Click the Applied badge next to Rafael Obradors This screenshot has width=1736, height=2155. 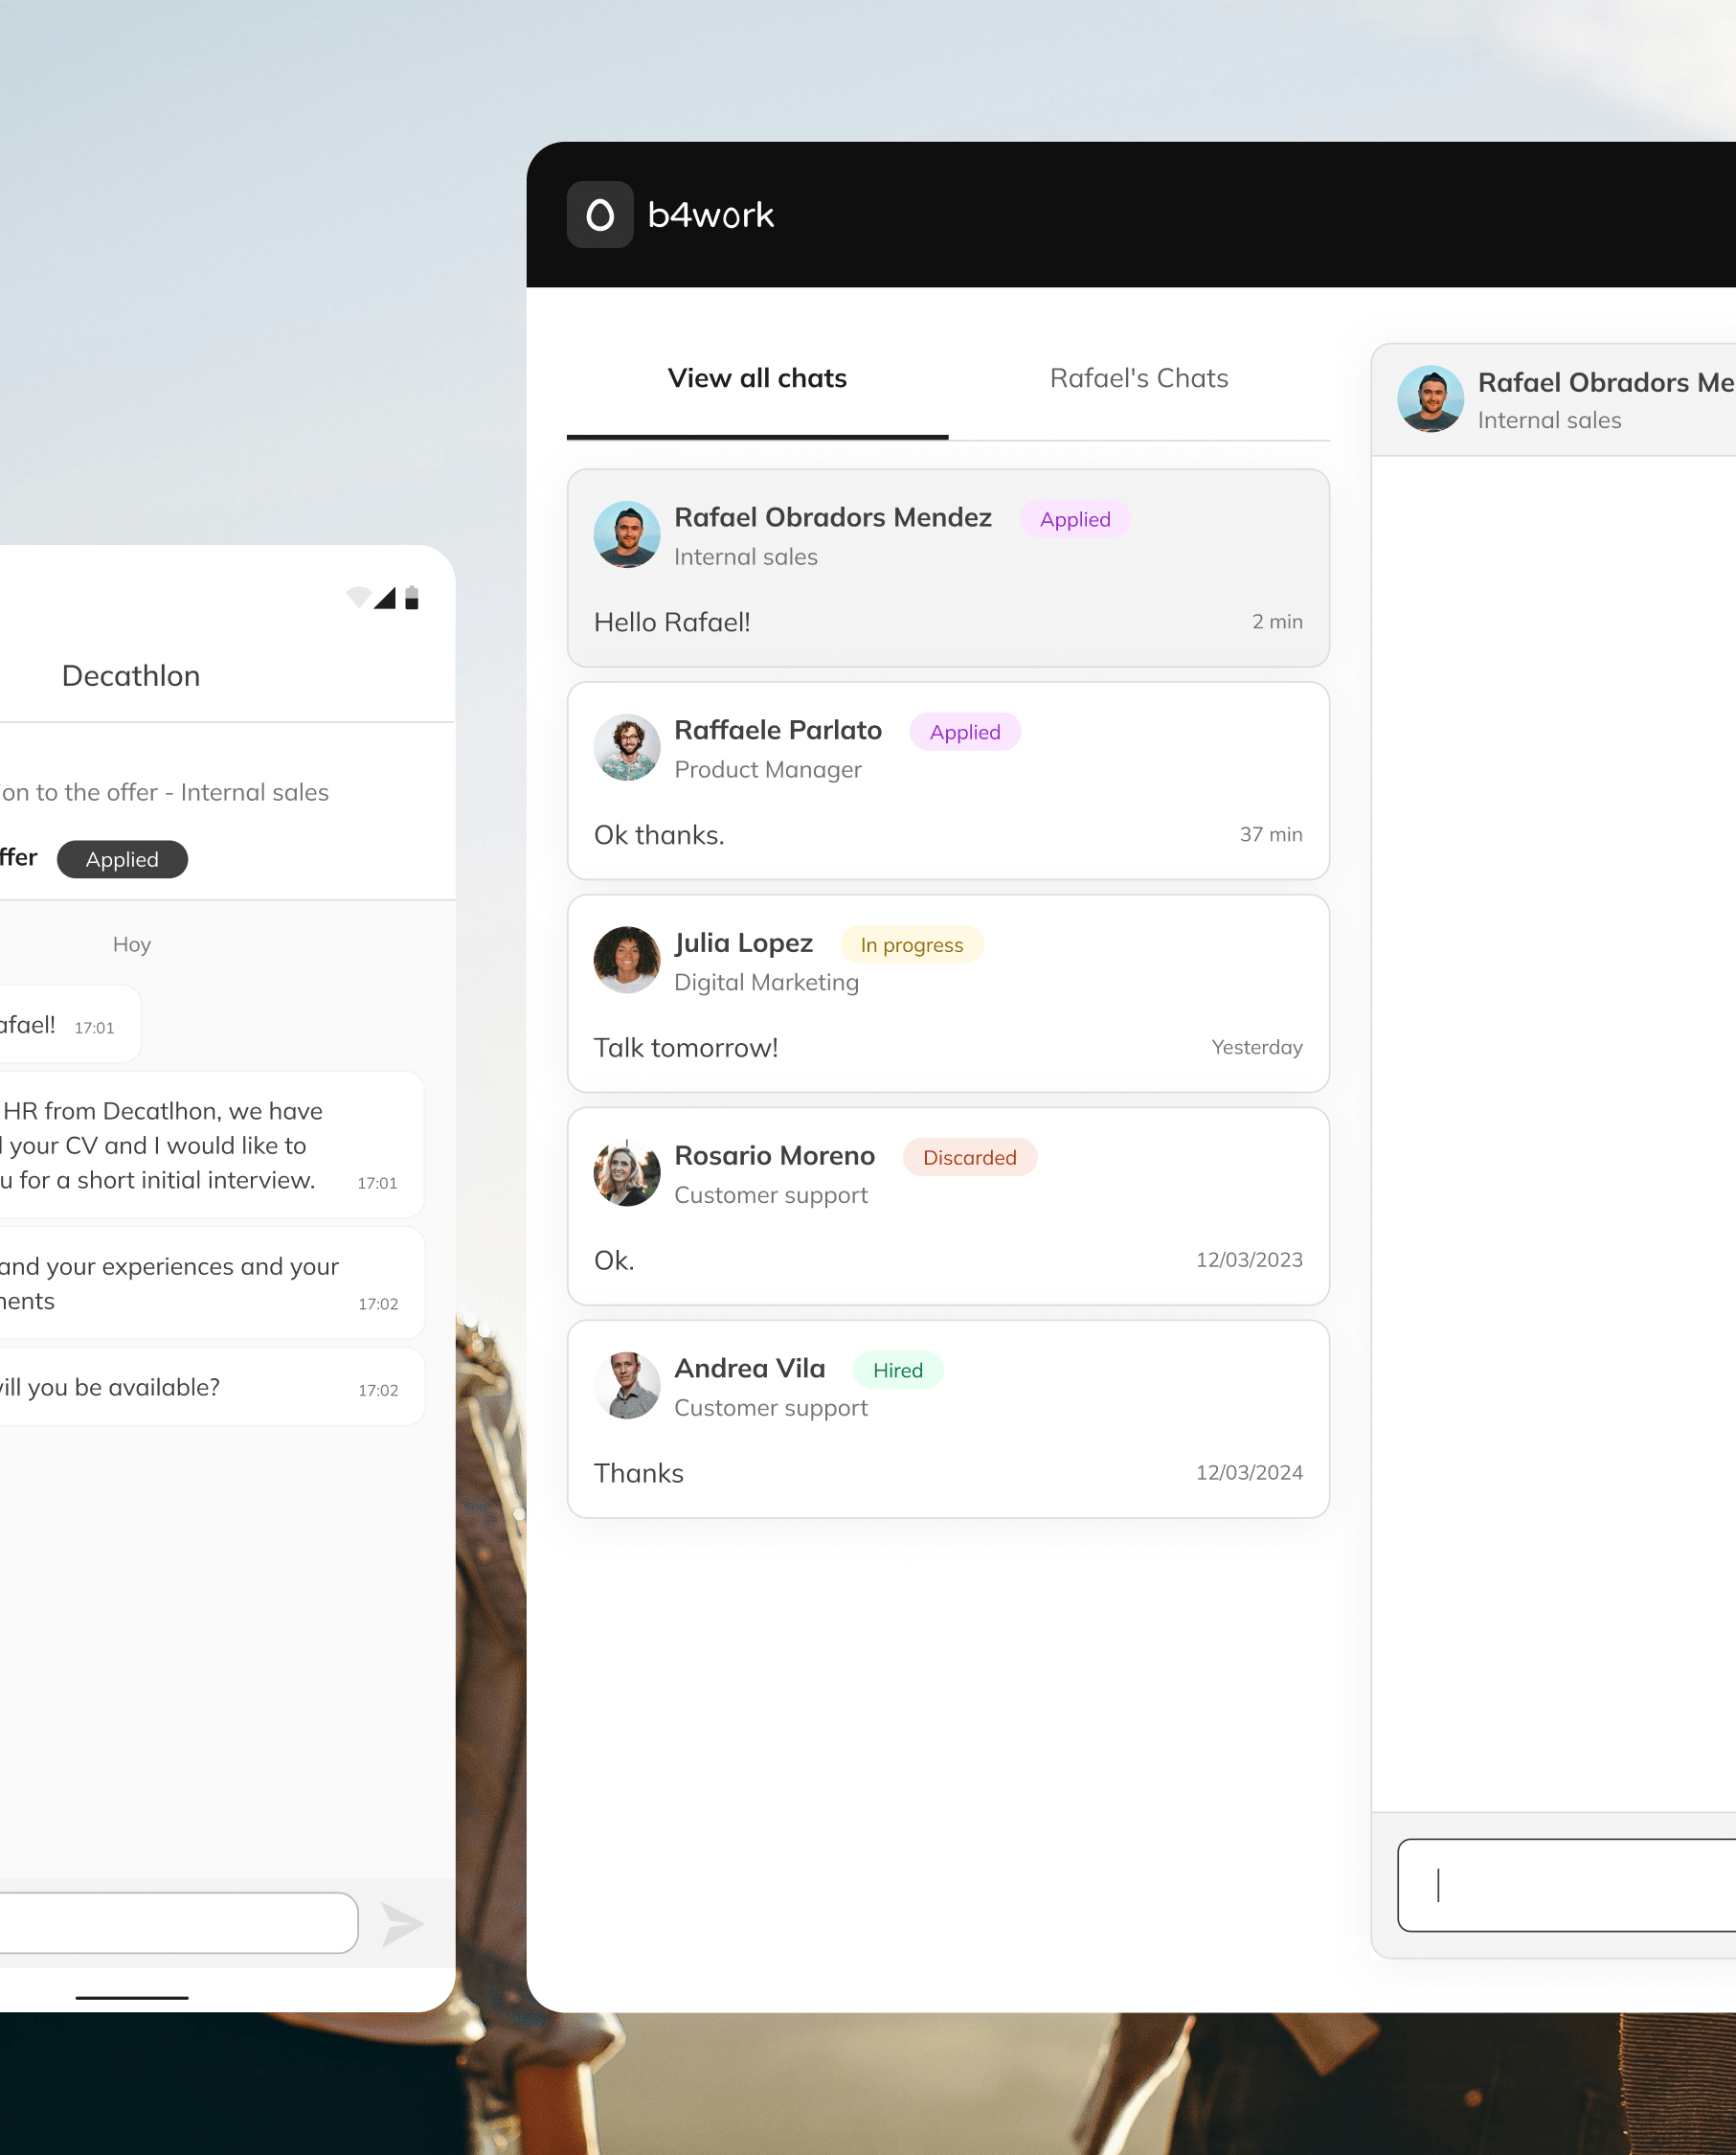tap(1074, 519)
